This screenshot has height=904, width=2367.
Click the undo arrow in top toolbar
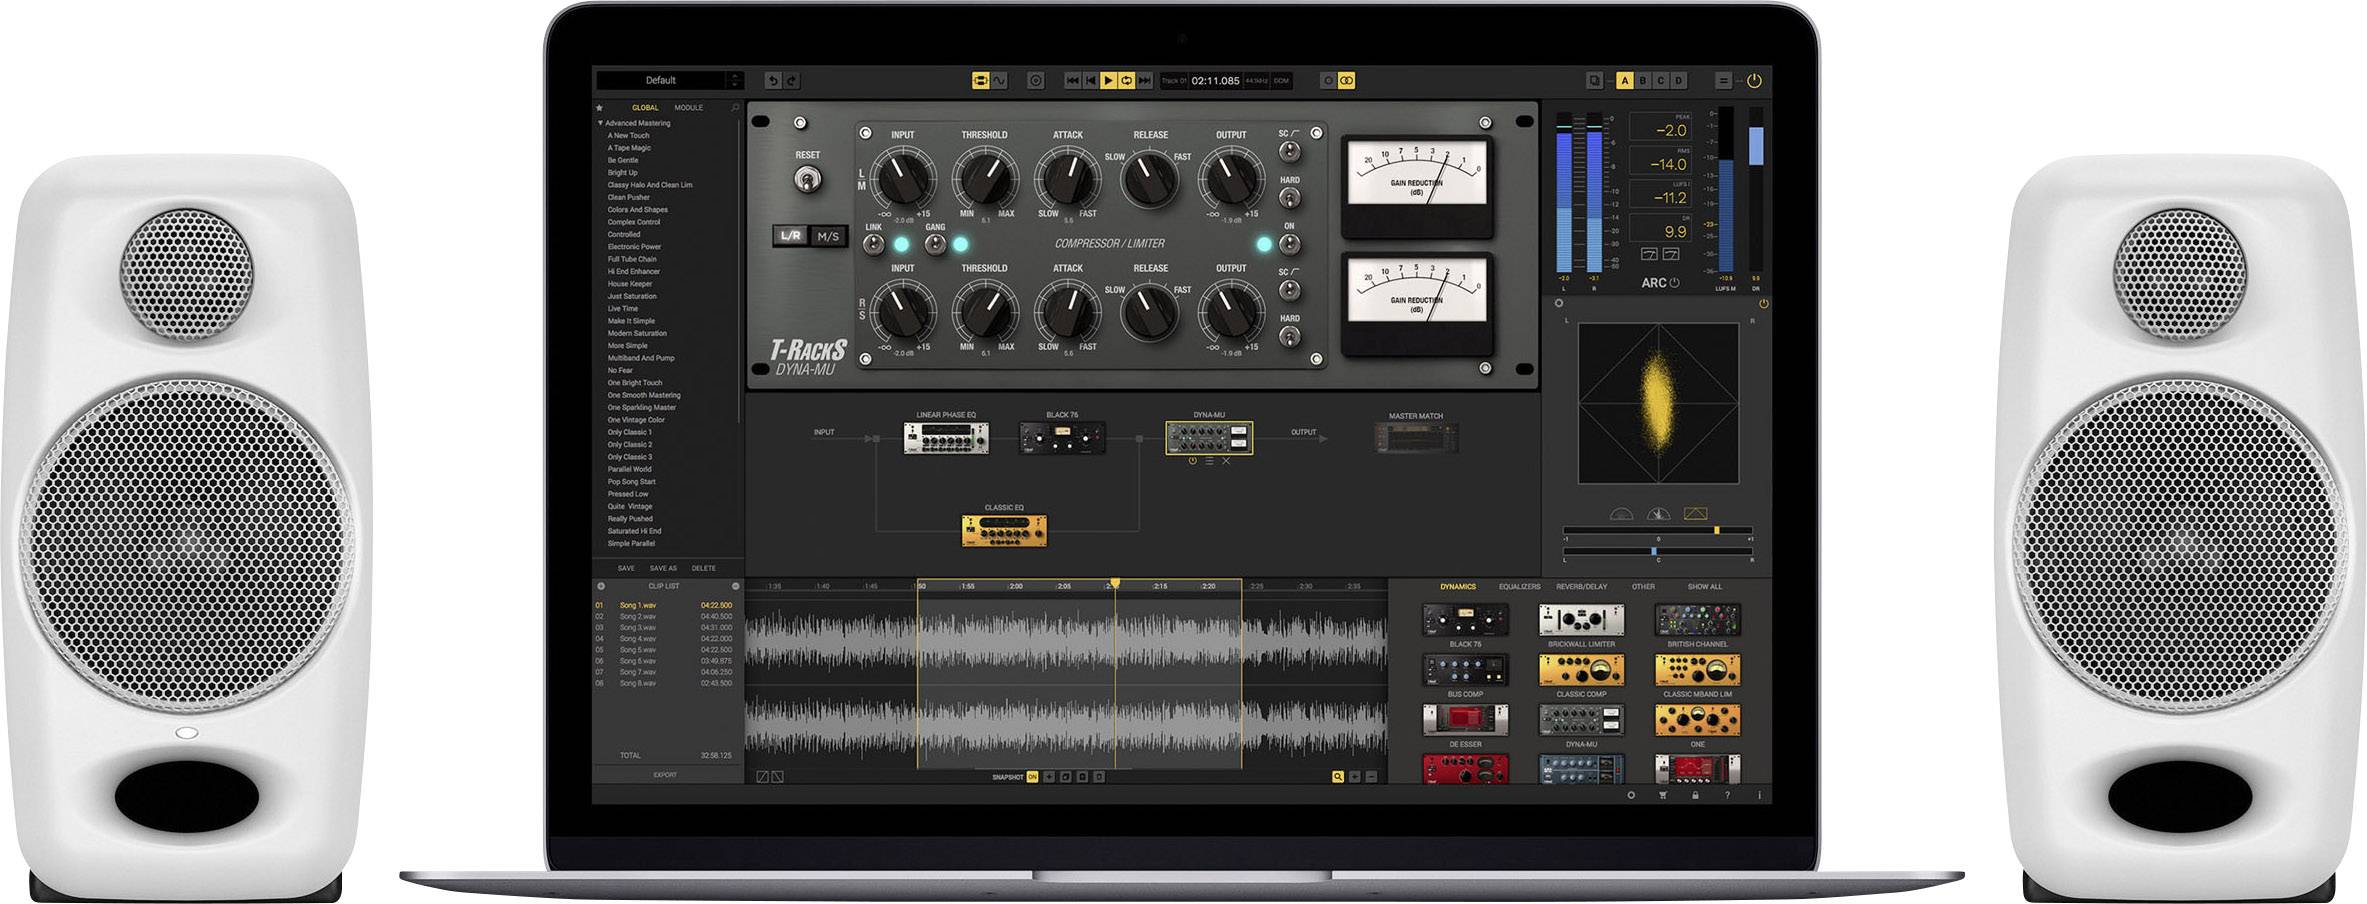[772, 81]
